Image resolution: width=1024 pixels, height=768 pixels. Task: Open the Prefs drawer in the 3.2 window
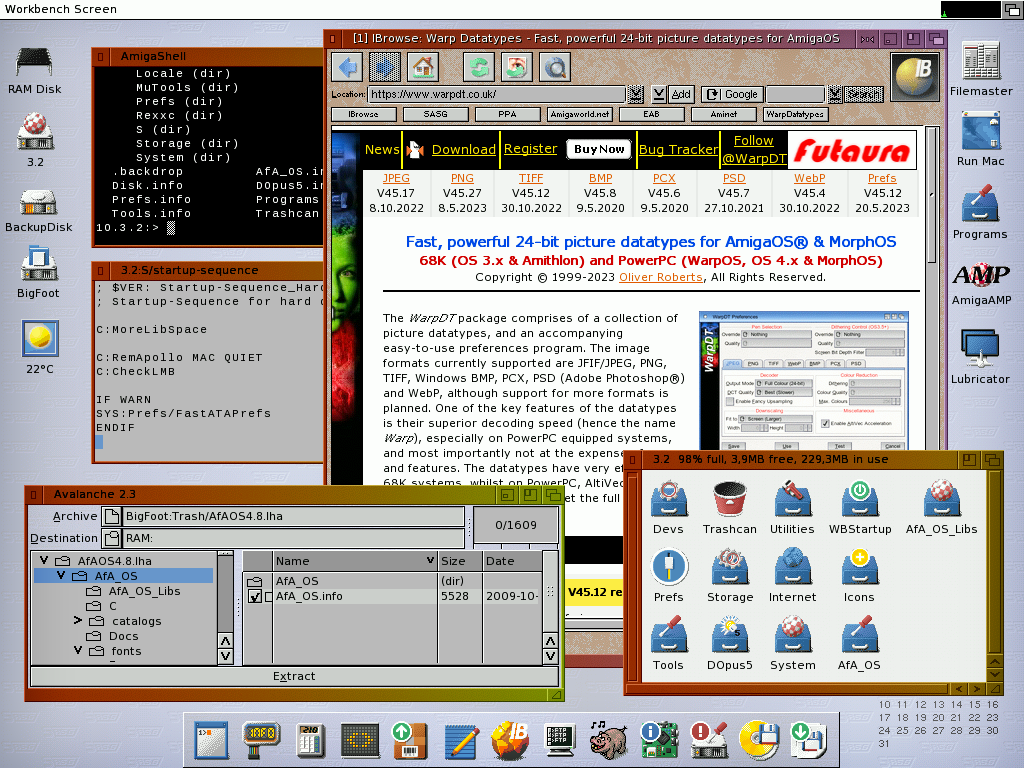coord(669,576)
